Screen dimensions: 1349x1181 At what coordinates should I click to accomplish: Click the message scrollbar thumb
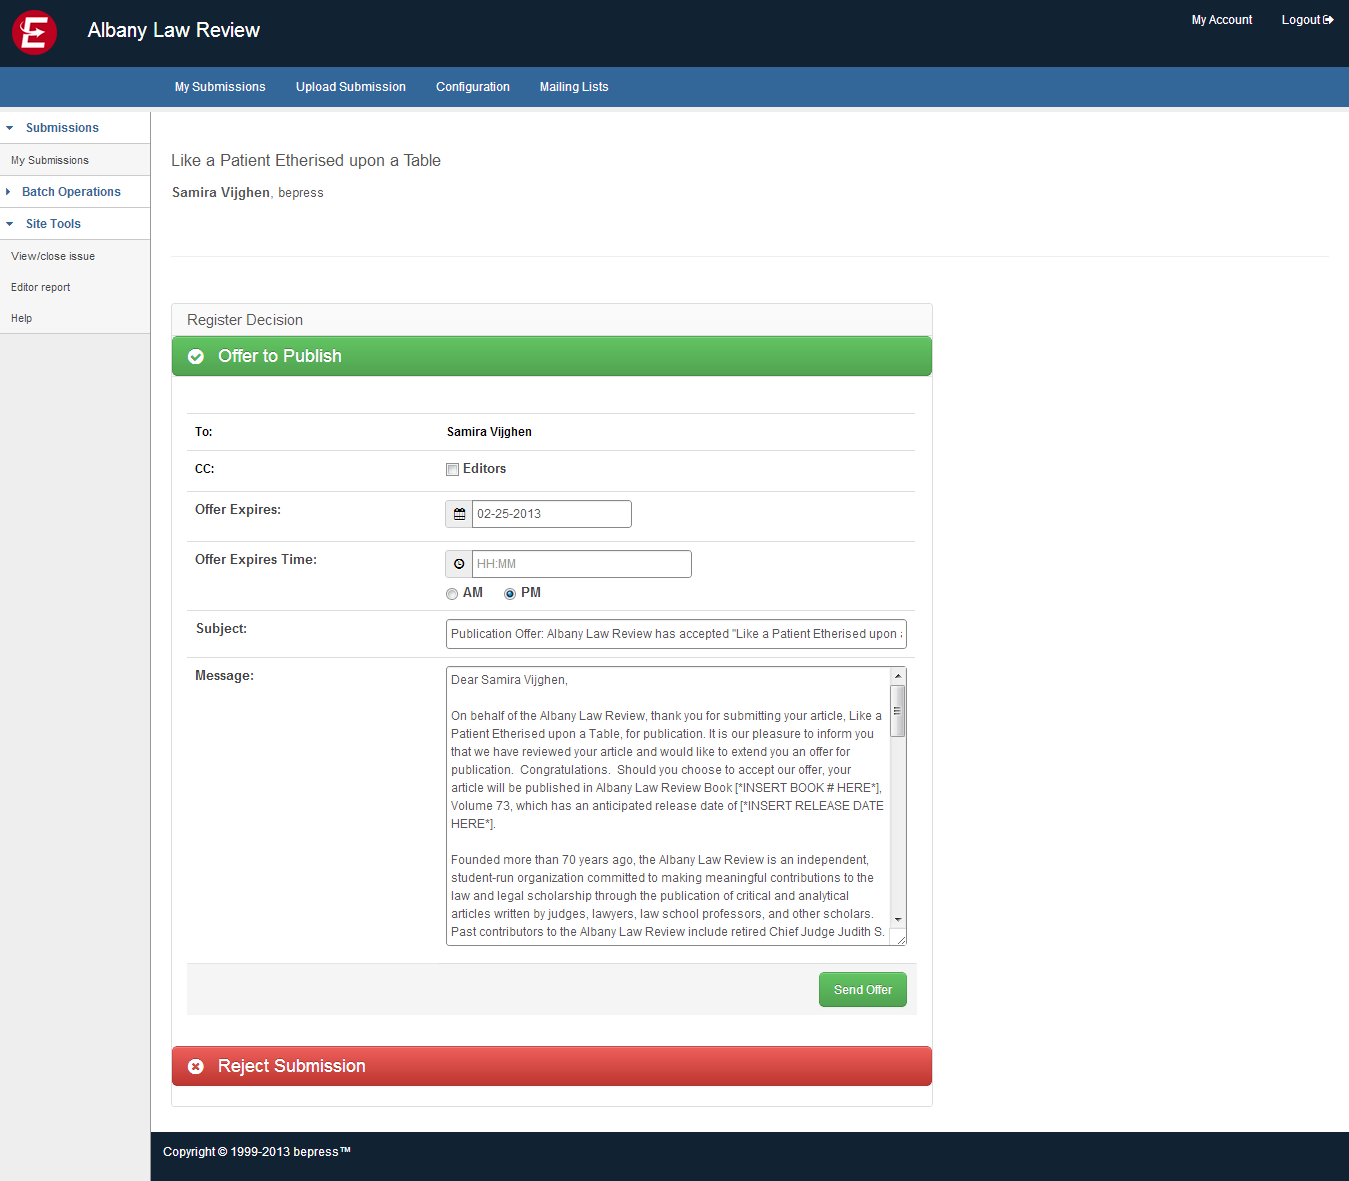click(898, 711)
